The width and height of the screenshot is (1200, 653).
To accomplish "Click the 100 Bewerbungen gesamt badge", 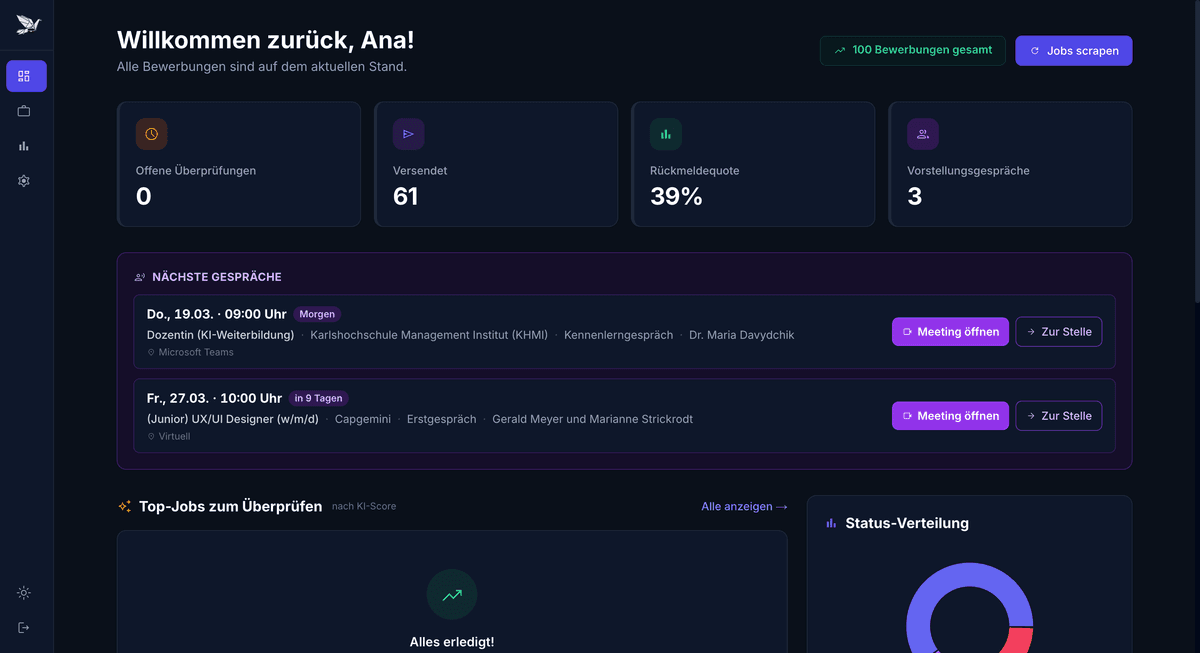I will [x=912, y=50].
